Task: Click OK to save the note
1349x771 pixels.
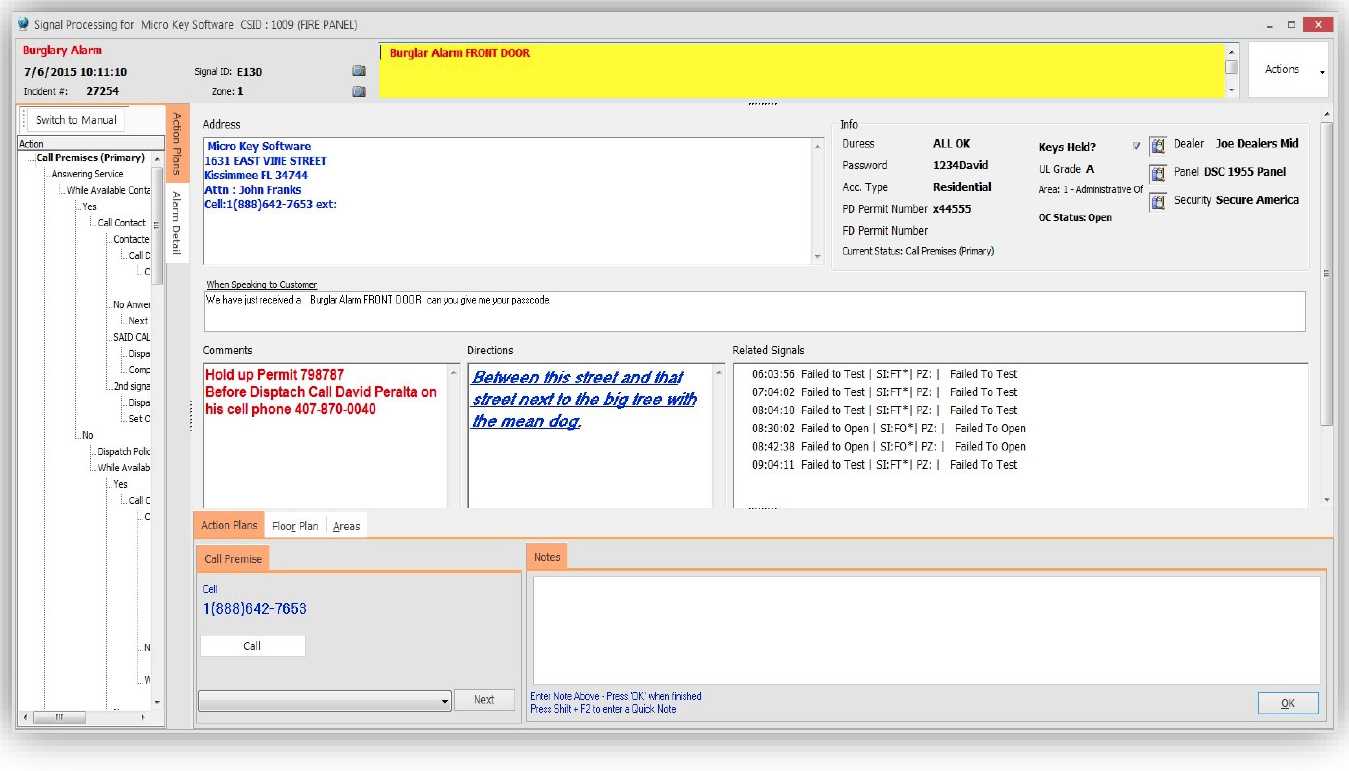Action: [1287, 703]
